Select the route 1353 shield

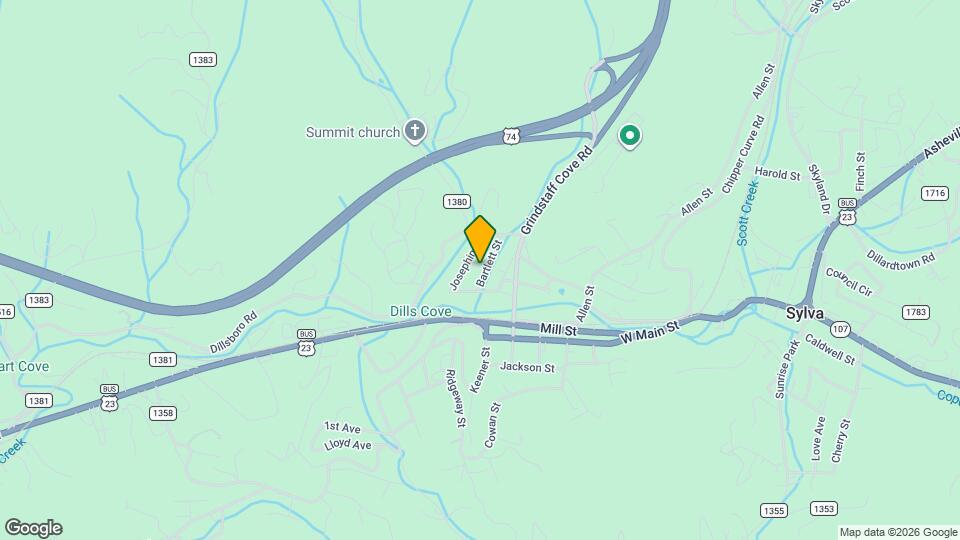point(823,508)
